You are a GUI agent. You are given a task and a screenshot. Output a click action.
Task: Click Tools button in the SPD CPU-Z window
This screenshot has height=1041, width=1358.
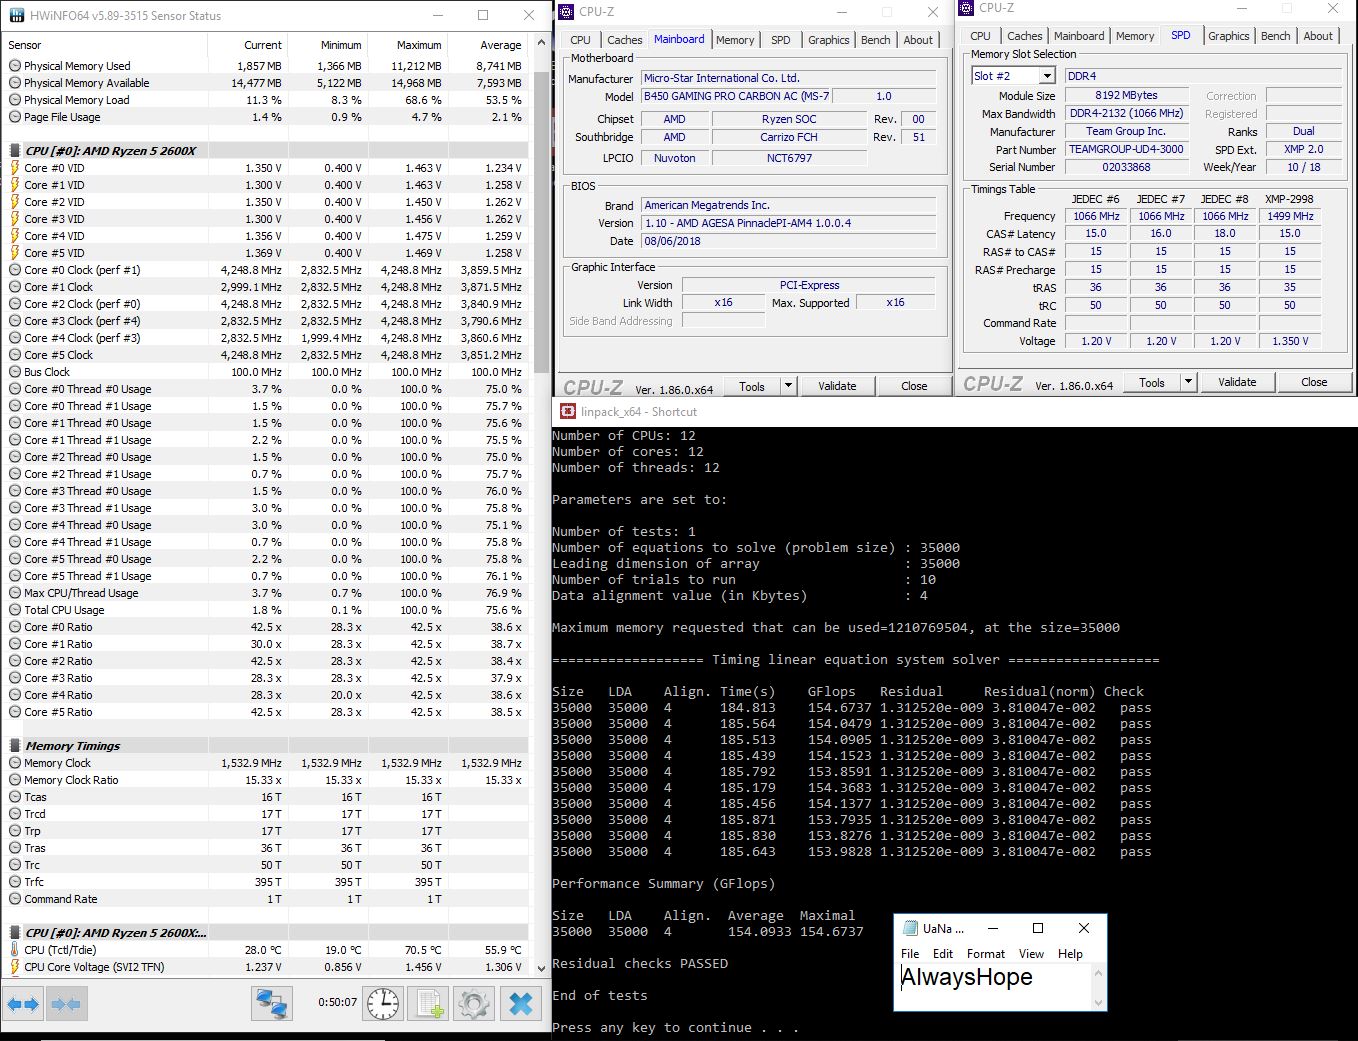pyautogui.click(x=1152, y=382)
